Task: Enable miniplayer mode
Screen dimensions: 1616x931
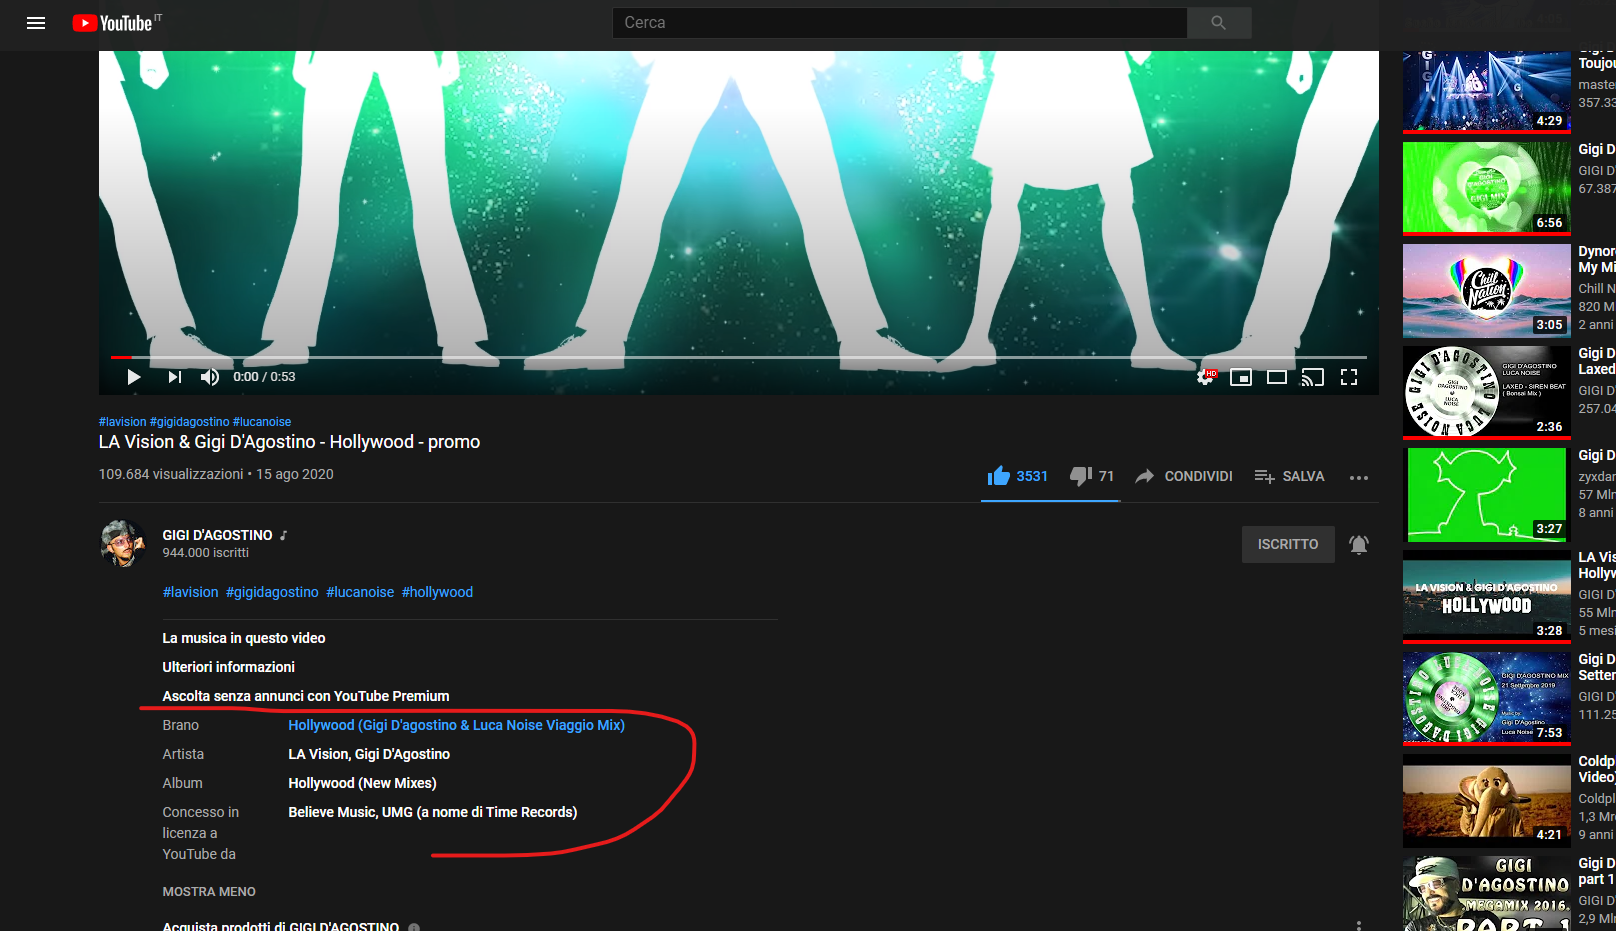Action: [x=1241, y=377]
